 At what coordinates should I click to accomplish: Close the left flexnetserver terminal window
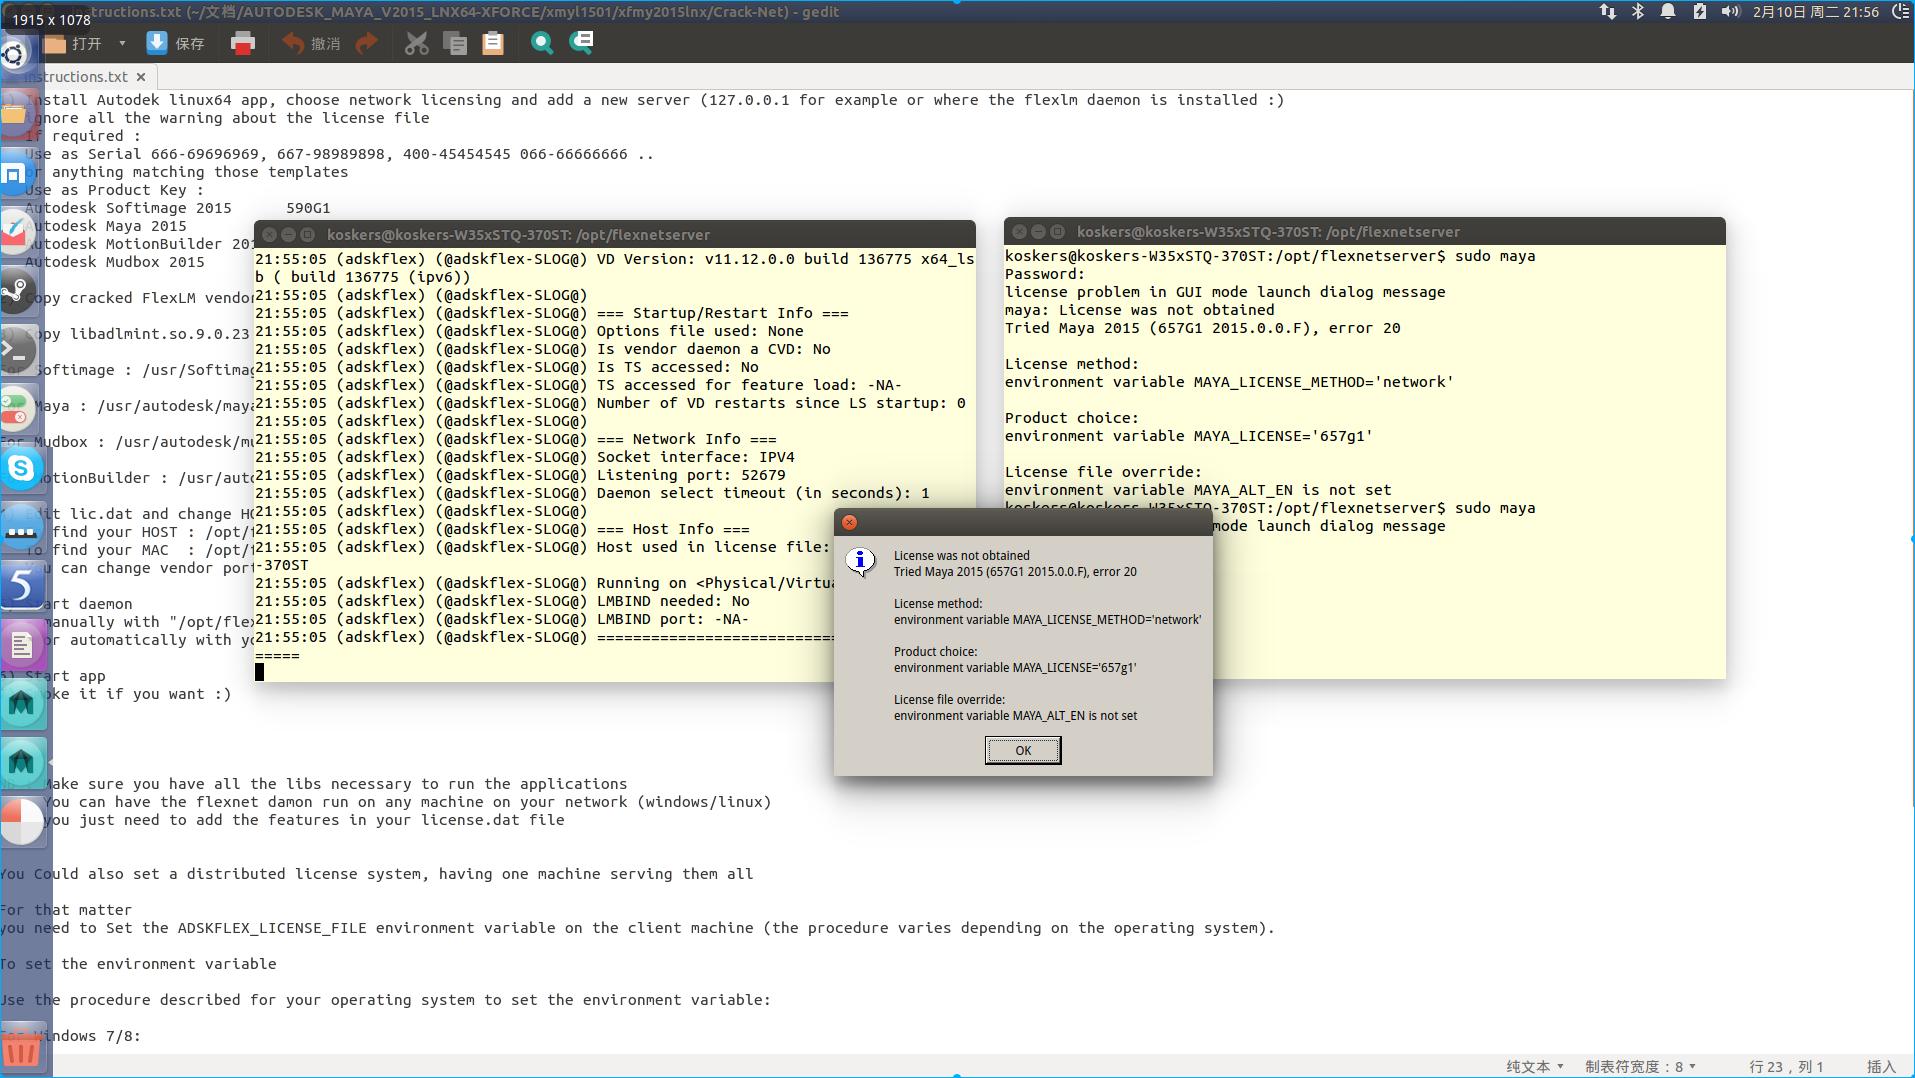click(x=269, y=235)
